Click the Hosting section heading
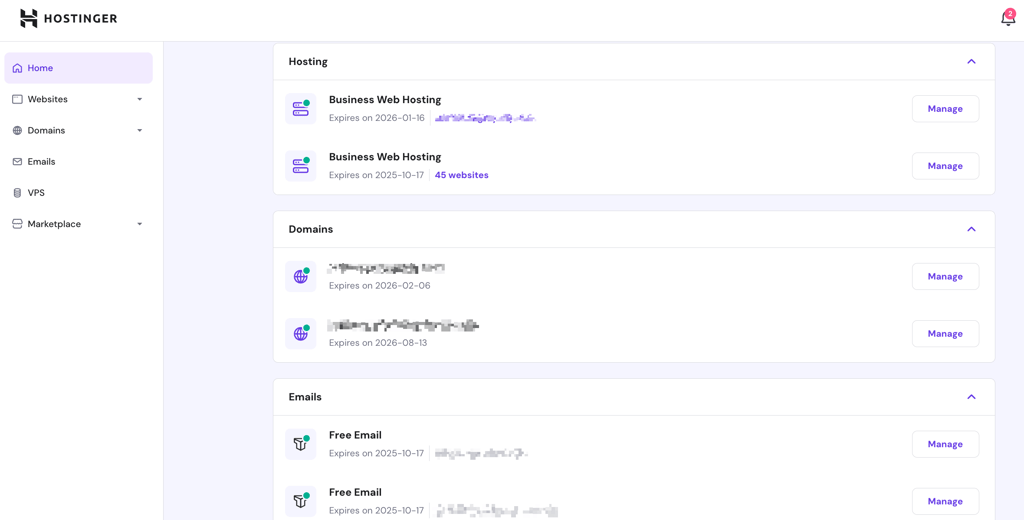The width and height of the screenshot is (1024, 520). point(308,61)
